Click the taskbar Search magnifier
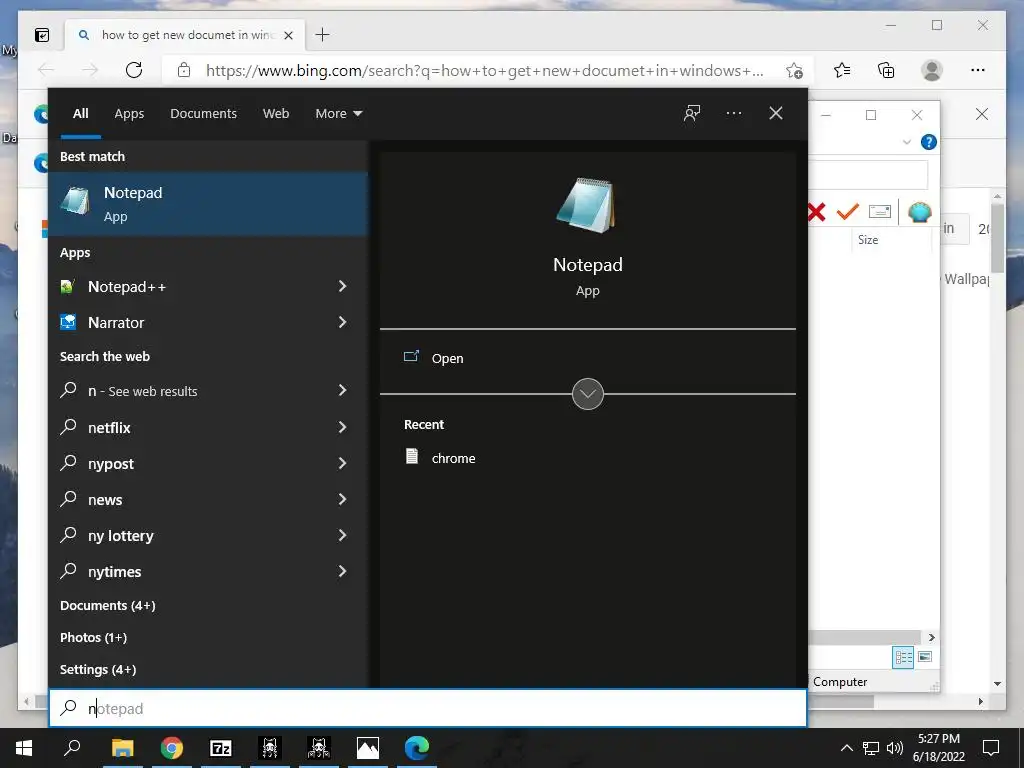Image resolution: width=1024 pixels, height=768 pixels. [72, 748]
